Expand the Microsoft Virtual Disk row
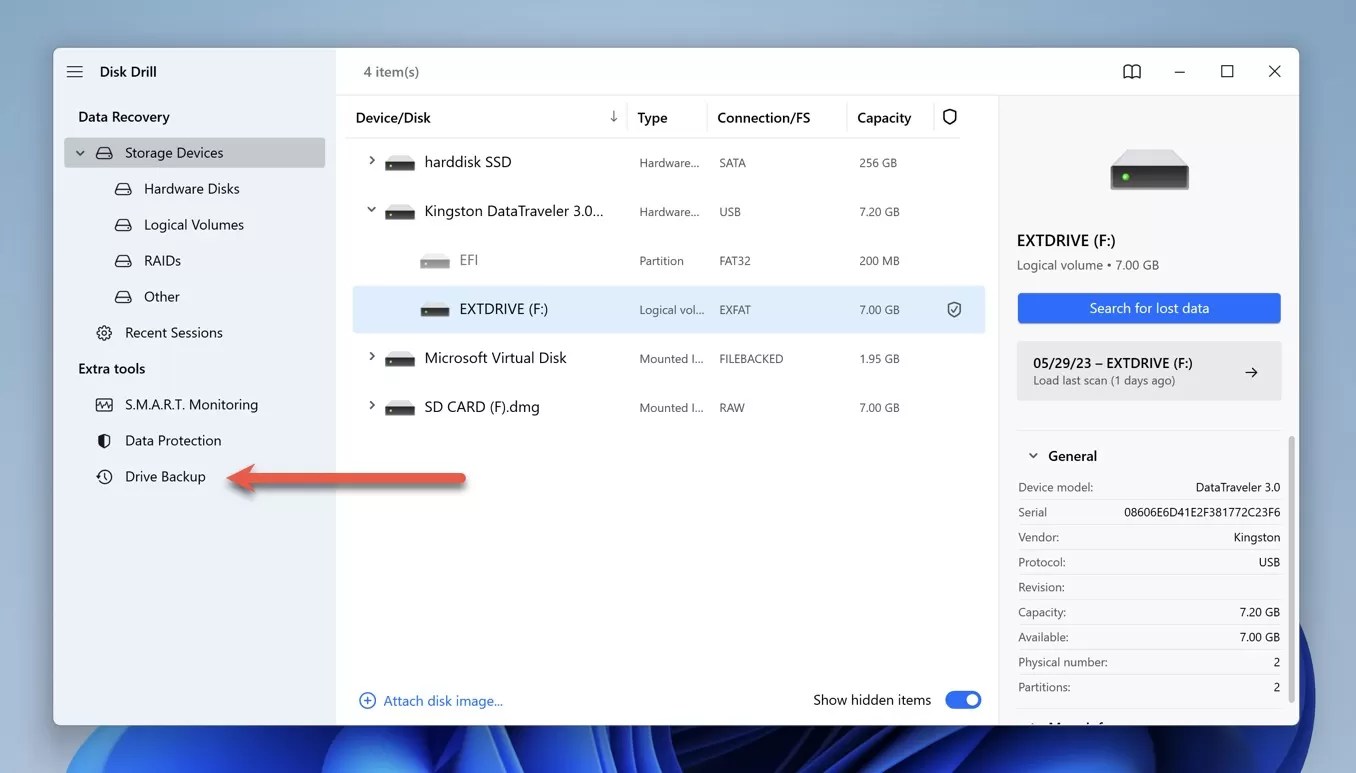This screenshot has height=773, width=1356. [x=372, y=357]
